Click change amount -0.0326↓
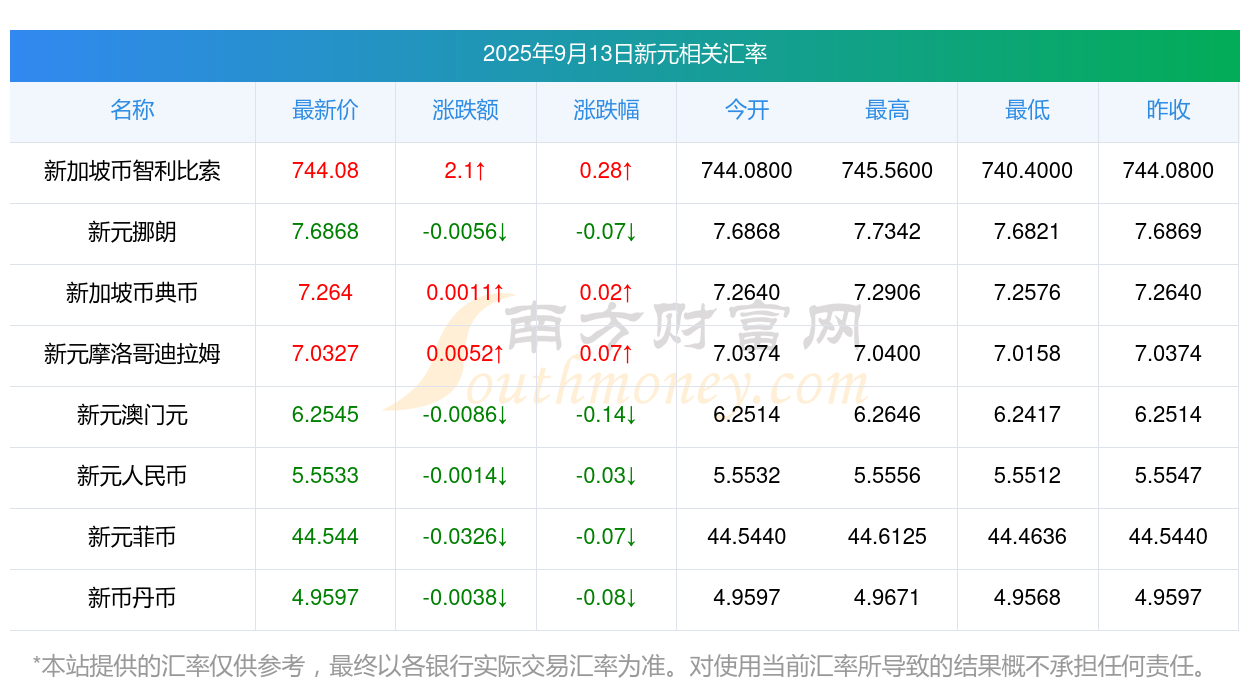Screen dimensions: 1250x698 [466, 537]
